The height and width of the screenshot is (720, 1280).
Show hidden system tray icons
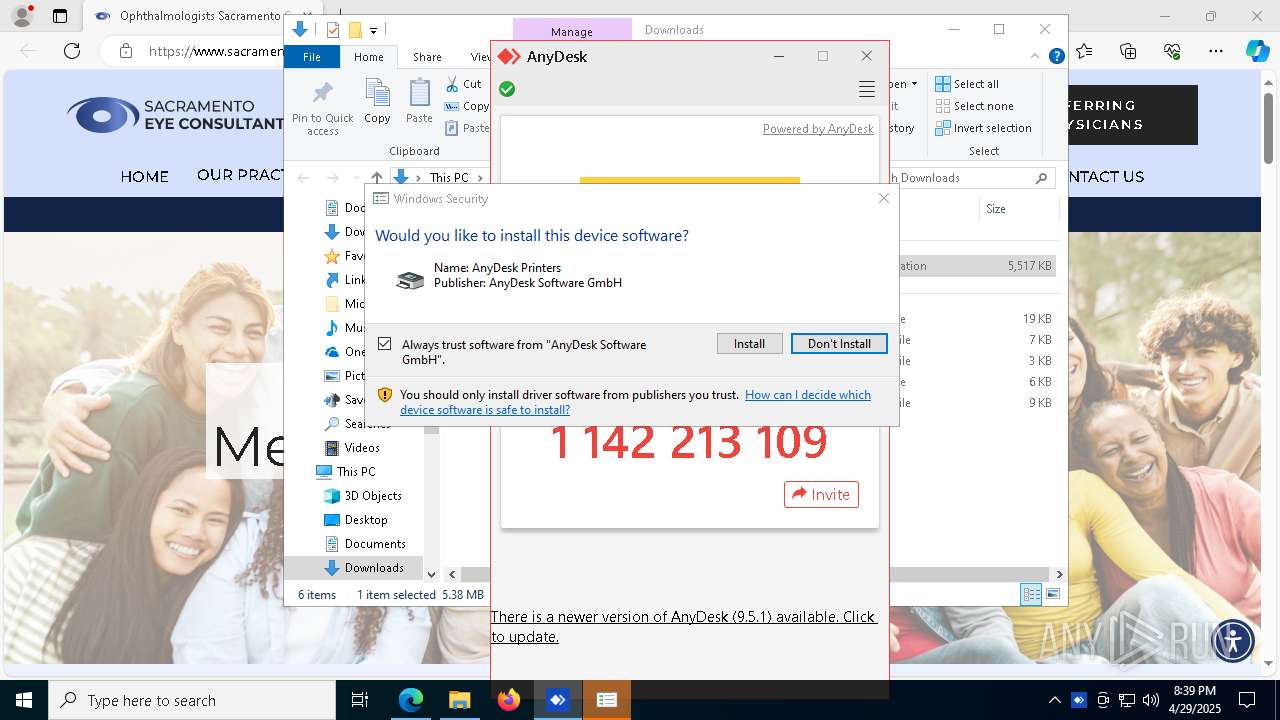(1054, 700)
